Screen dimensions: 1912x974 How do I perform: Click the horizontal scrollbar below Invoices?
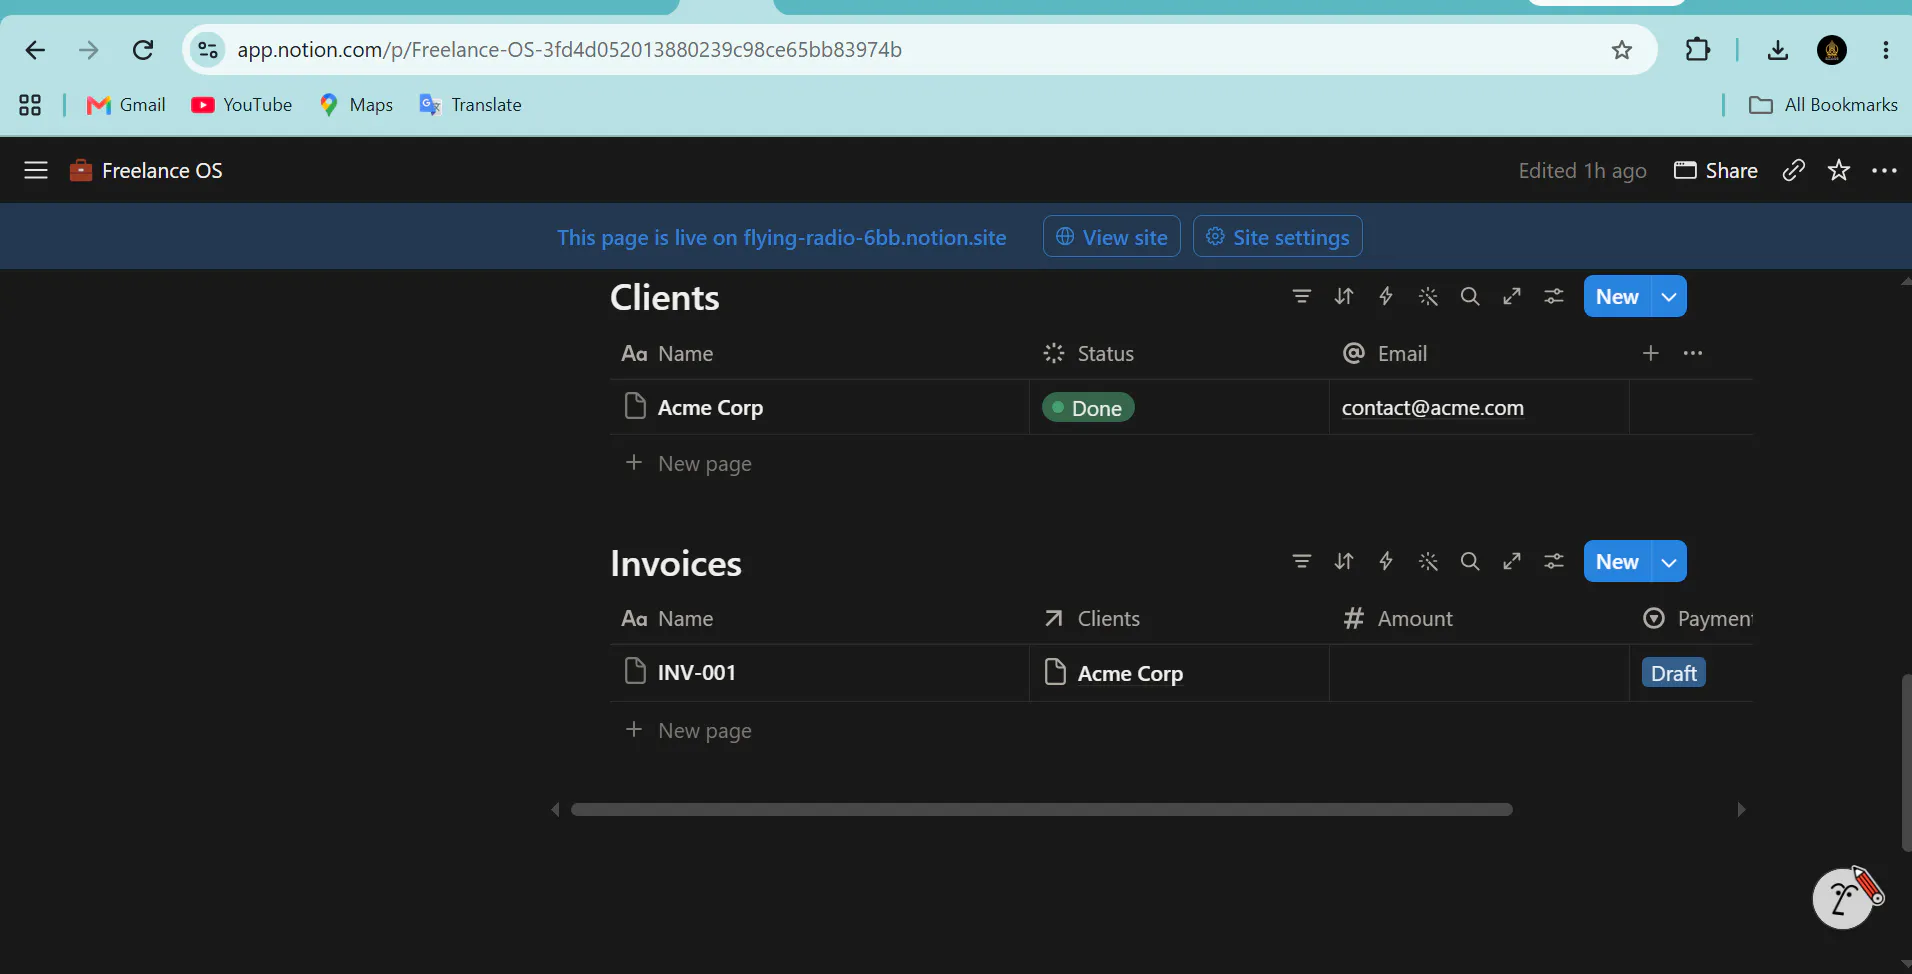coord(1041,809)
